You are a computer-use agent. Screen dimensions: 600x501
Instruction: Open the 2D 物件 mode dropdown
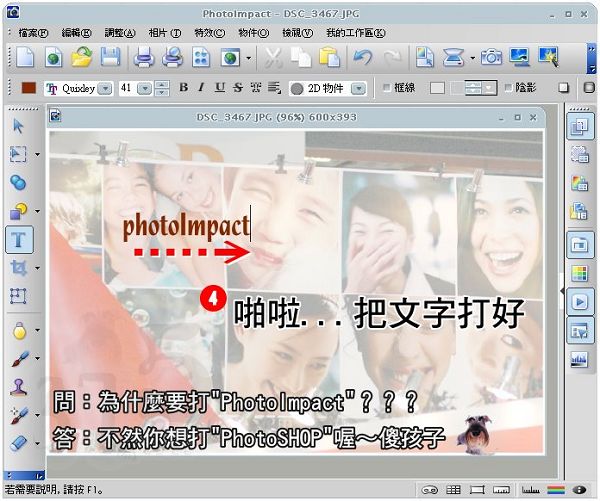[358, 89]
